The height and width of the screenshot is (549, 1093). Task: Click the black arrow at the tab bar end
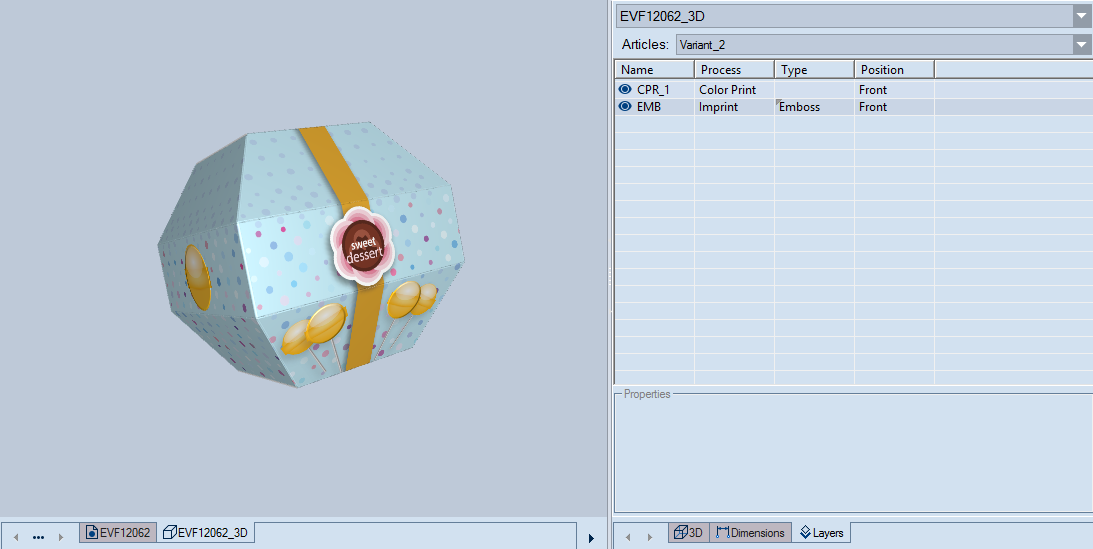click(591, 538)
